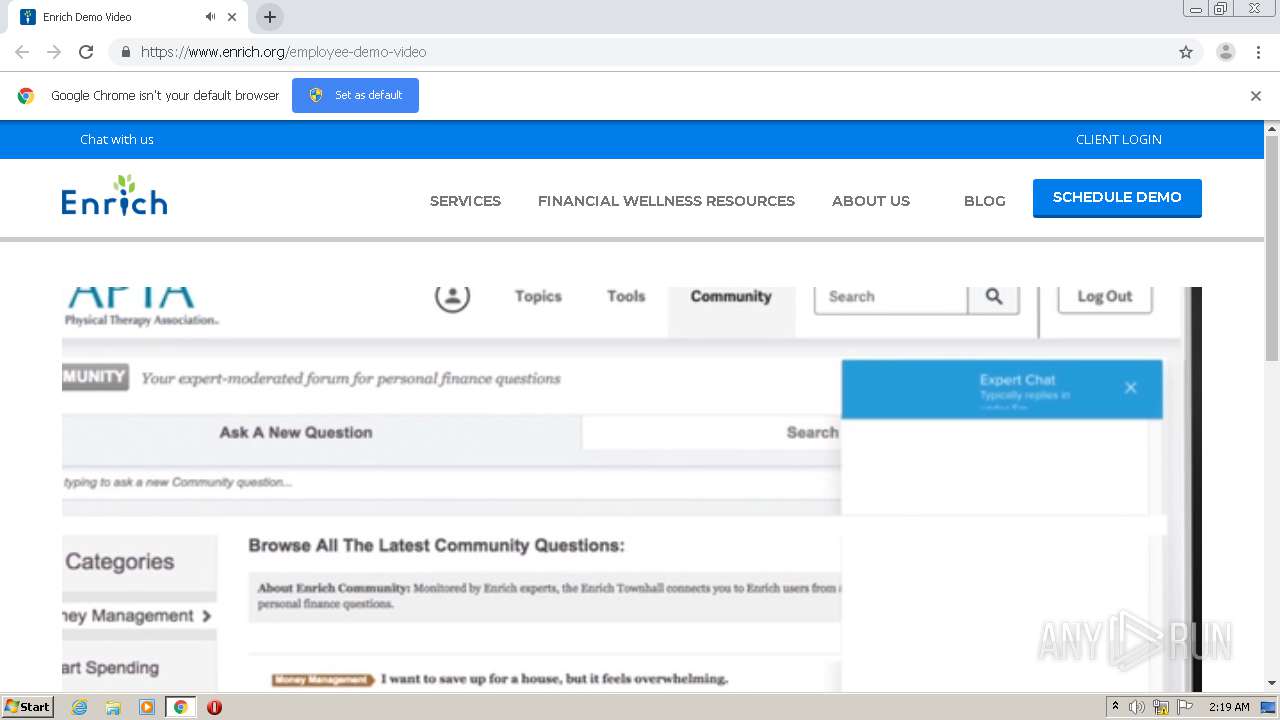This screenshot has height=720, width=1280.
Task: Open the ABOUT US menu
Action: pyautogui.click(x=871, y=201)
